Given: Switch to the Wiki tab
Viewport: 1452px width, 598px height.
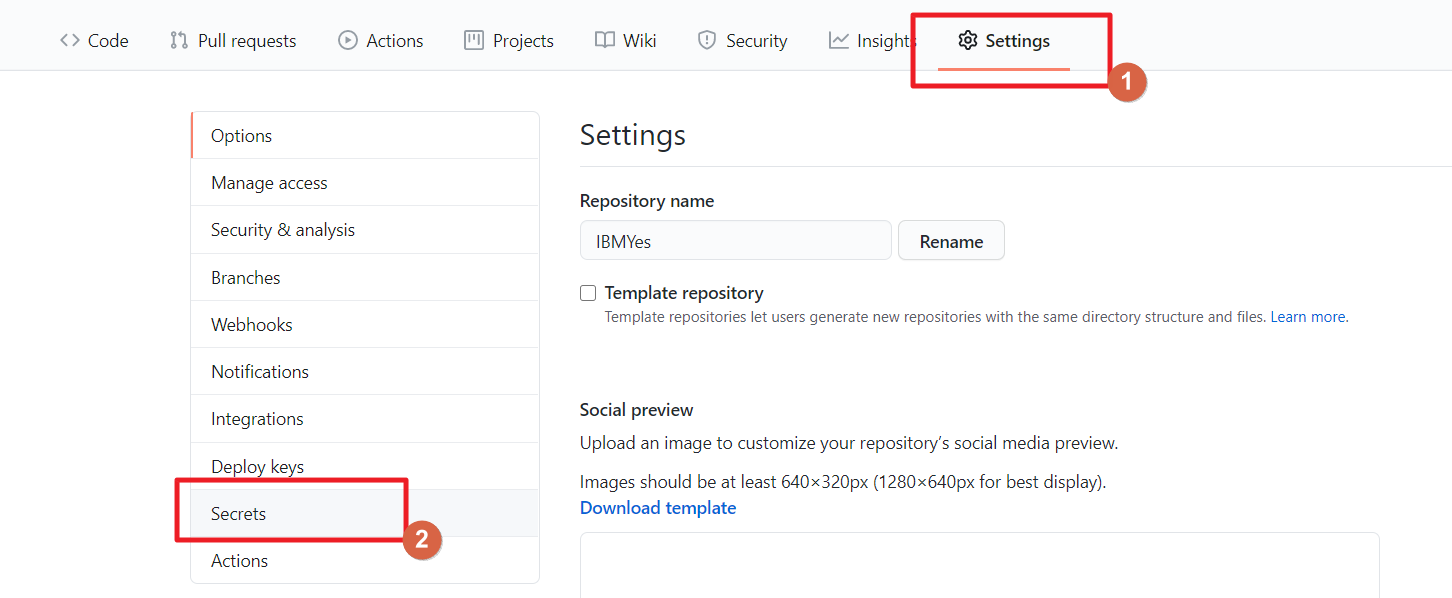Looking at the screenshot, I should (639, 41).
